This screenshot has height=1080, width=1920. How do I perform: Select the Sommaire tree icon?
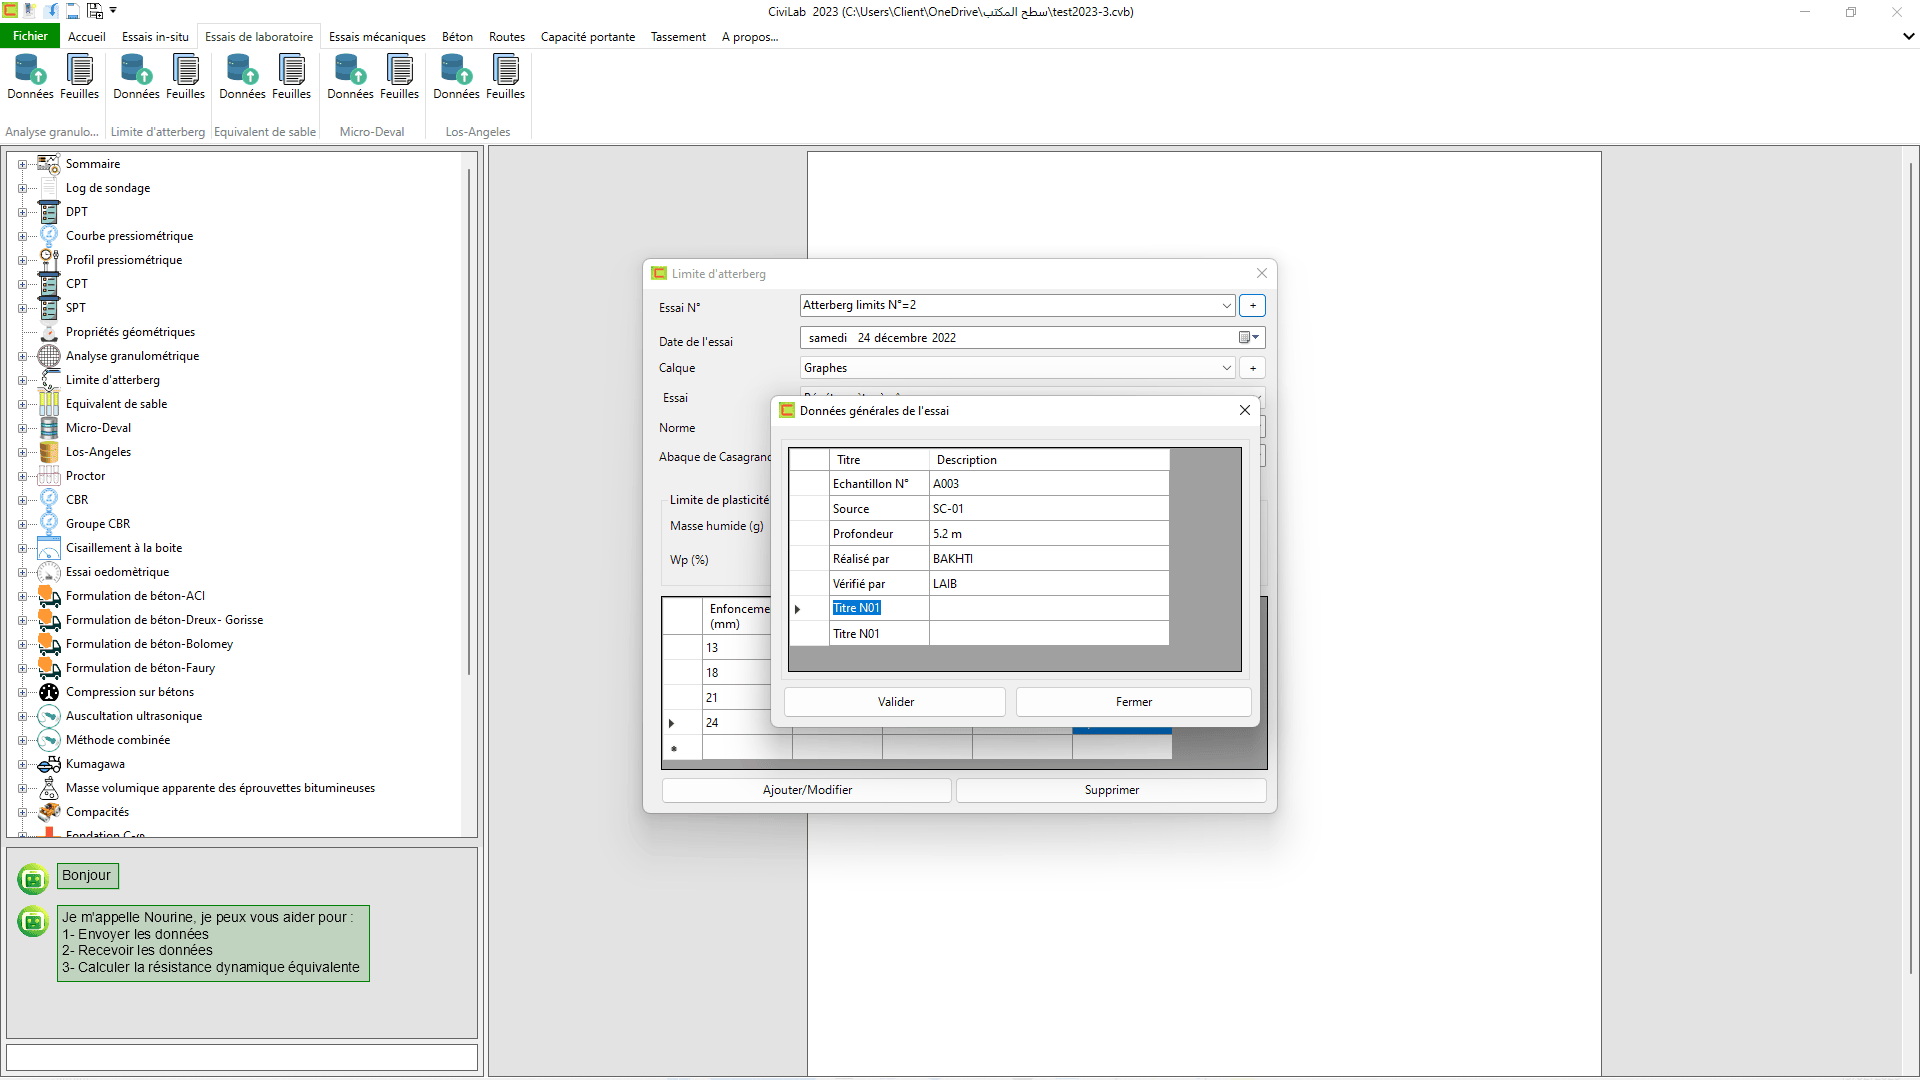(x=49, y=163)
